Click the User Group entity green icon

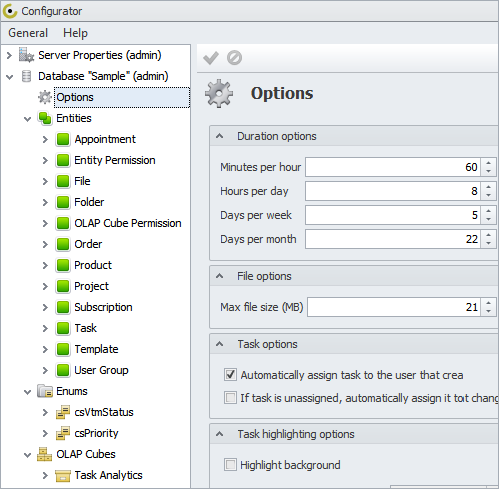pyautogui.click(x=63, y=370)
